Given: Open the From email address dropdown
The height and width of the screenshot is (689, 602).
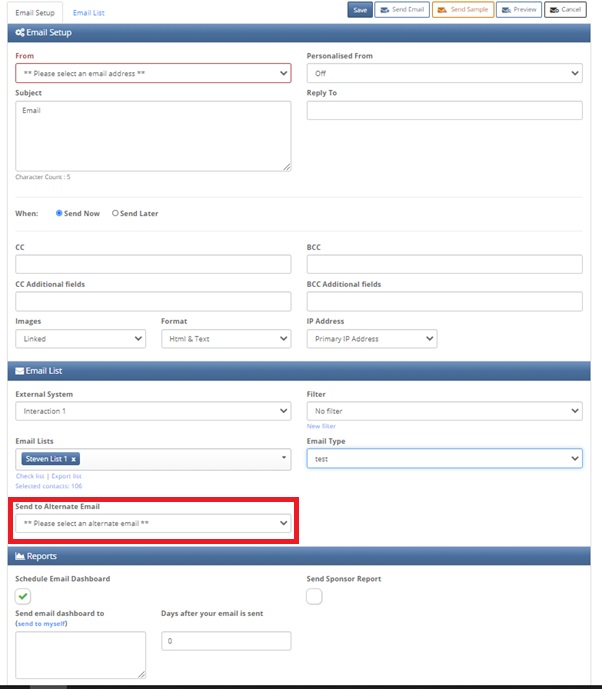Looking at the screenshot, I should (x=153, y=73).
